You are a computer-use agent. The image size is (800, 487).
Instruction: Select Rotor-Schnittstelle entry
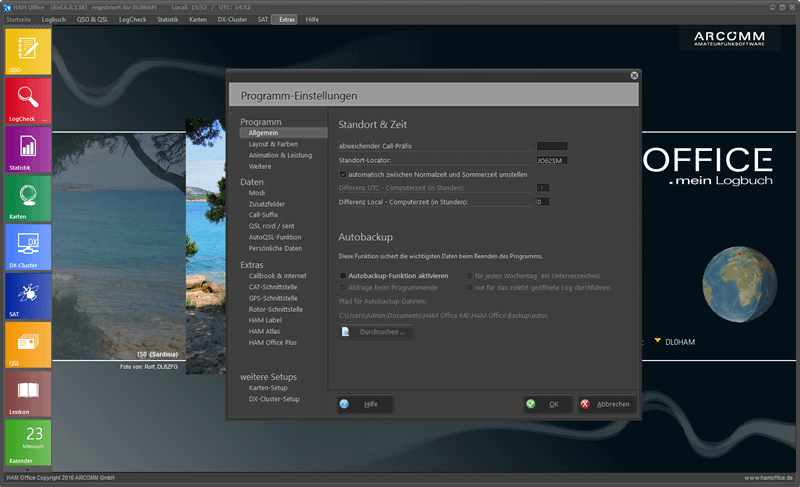point(276,310)
